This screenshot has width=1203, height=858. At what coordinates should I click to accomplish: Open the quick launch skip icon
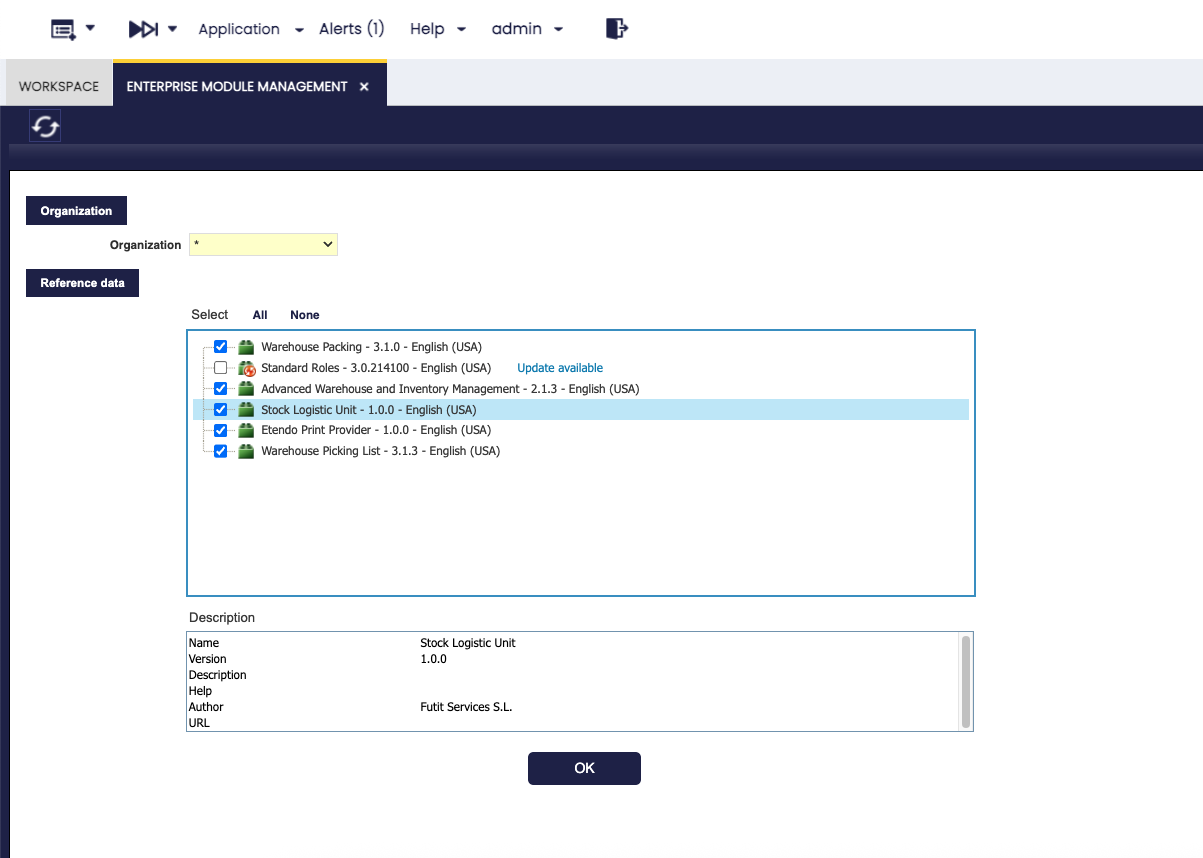143,29
